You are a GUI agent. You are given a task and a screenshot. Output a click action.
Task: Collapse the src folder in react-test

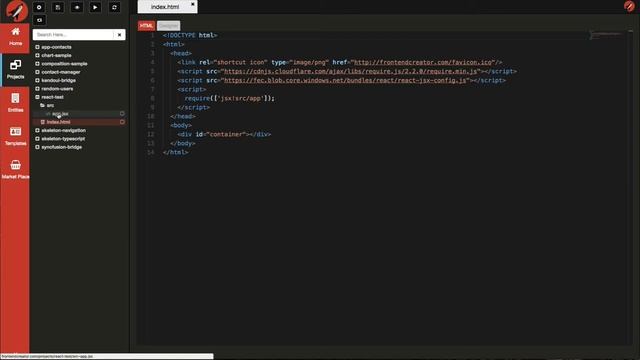42,105
